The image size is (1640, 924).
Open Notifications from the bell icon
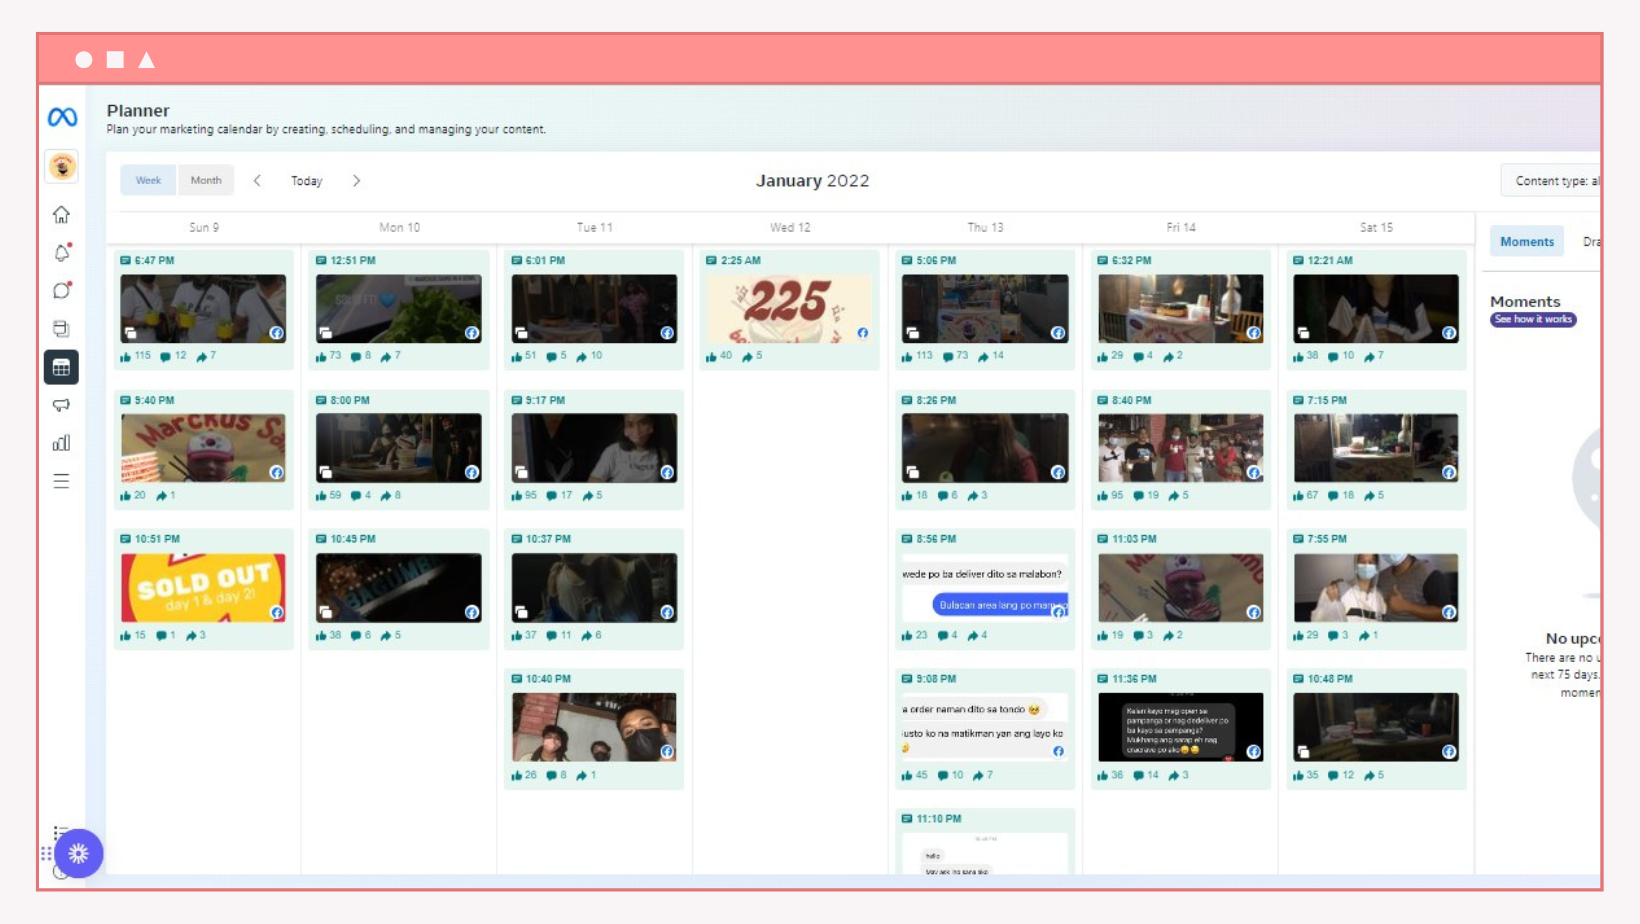coord(62,253)
